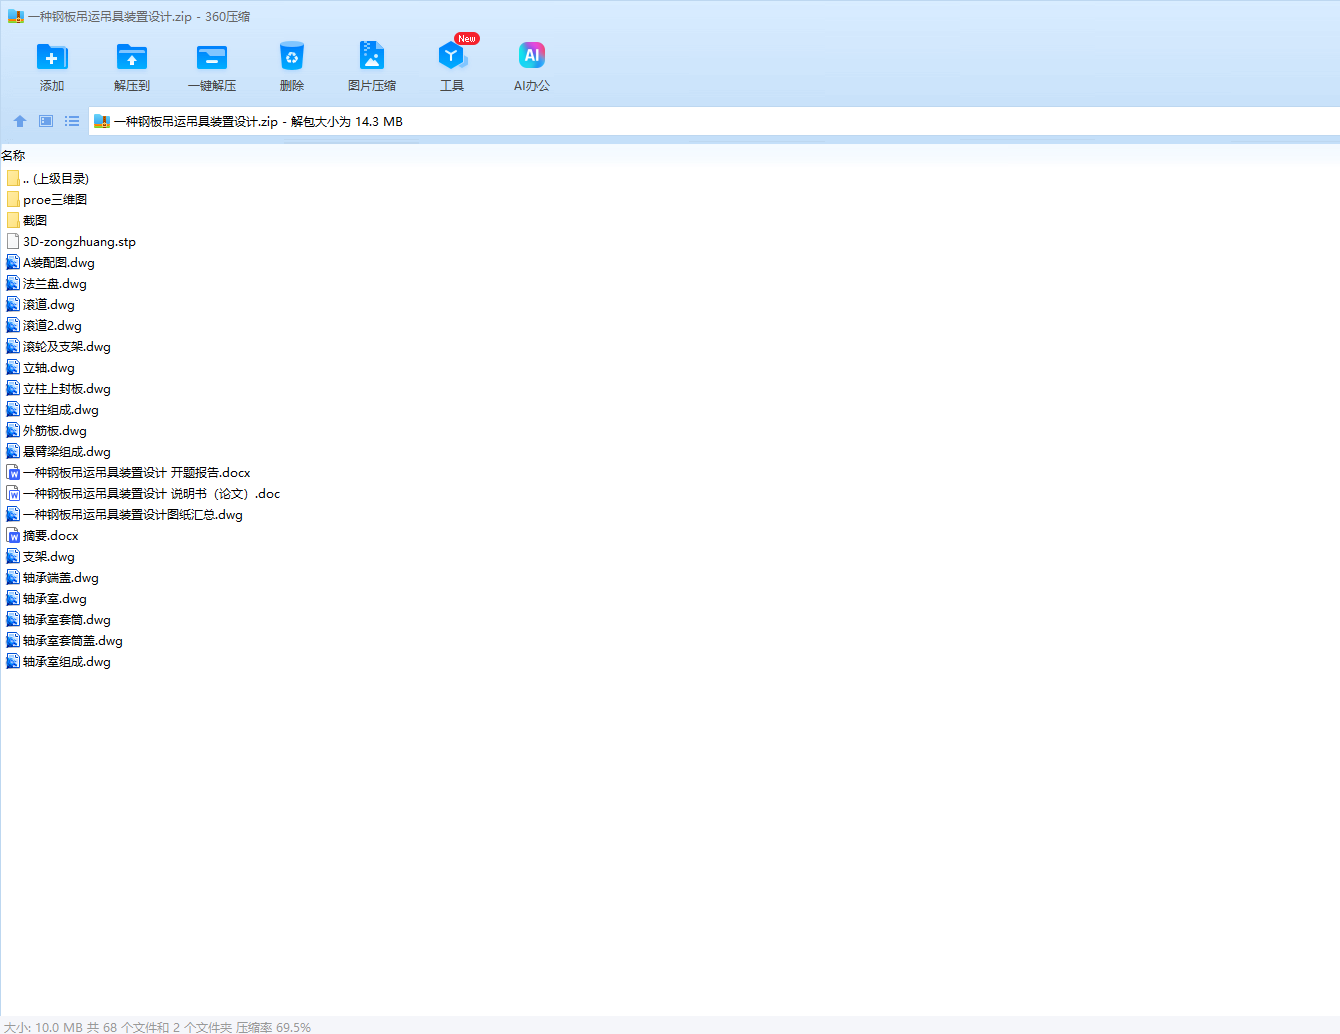Switch to the icon view mode button
1340x1034 pixels.
46,121
